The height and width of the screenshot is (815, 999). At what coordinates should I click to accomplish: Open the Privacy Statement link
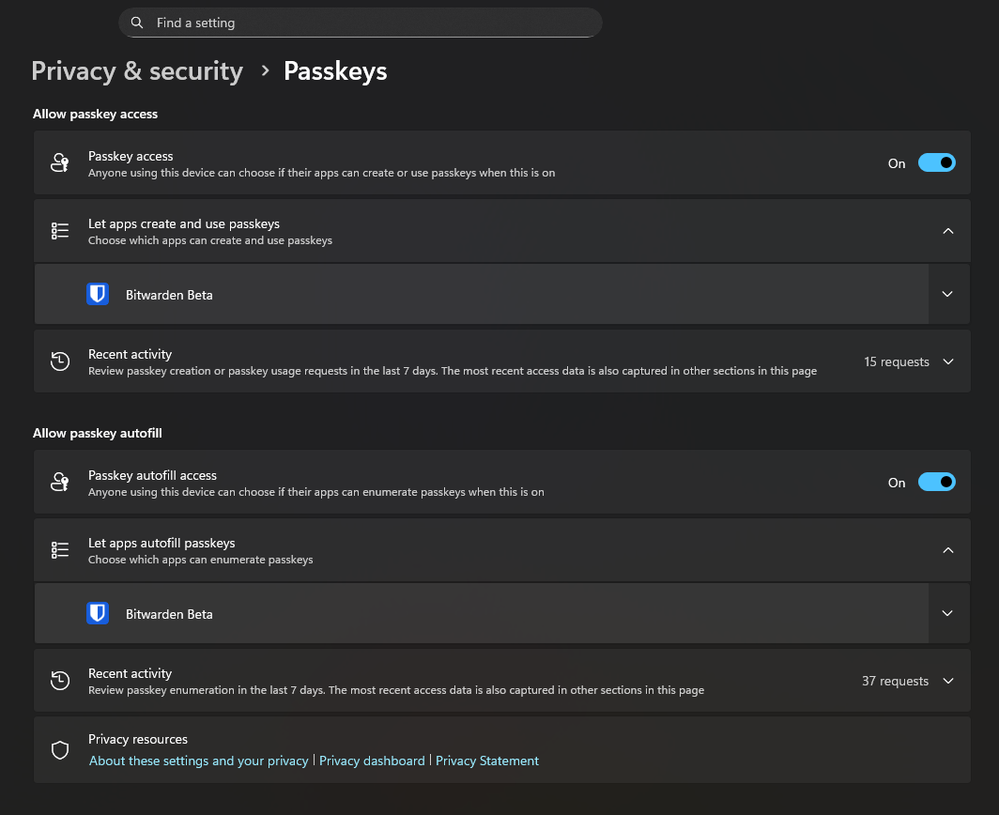[487, 761]
